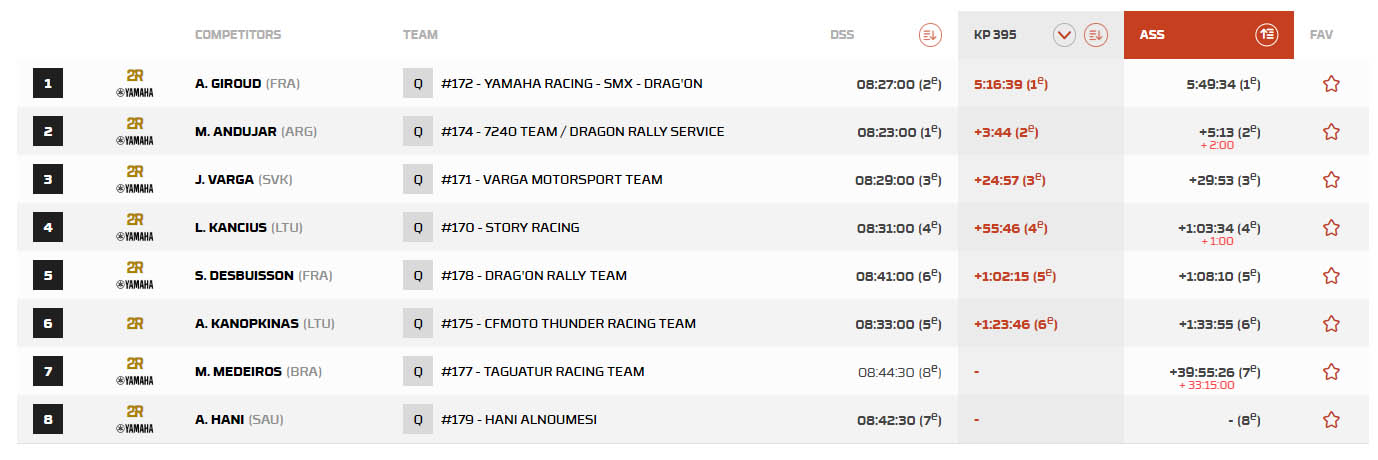
Task: Favorite competitor A. Giroud with star
Action: (1331, 84)
